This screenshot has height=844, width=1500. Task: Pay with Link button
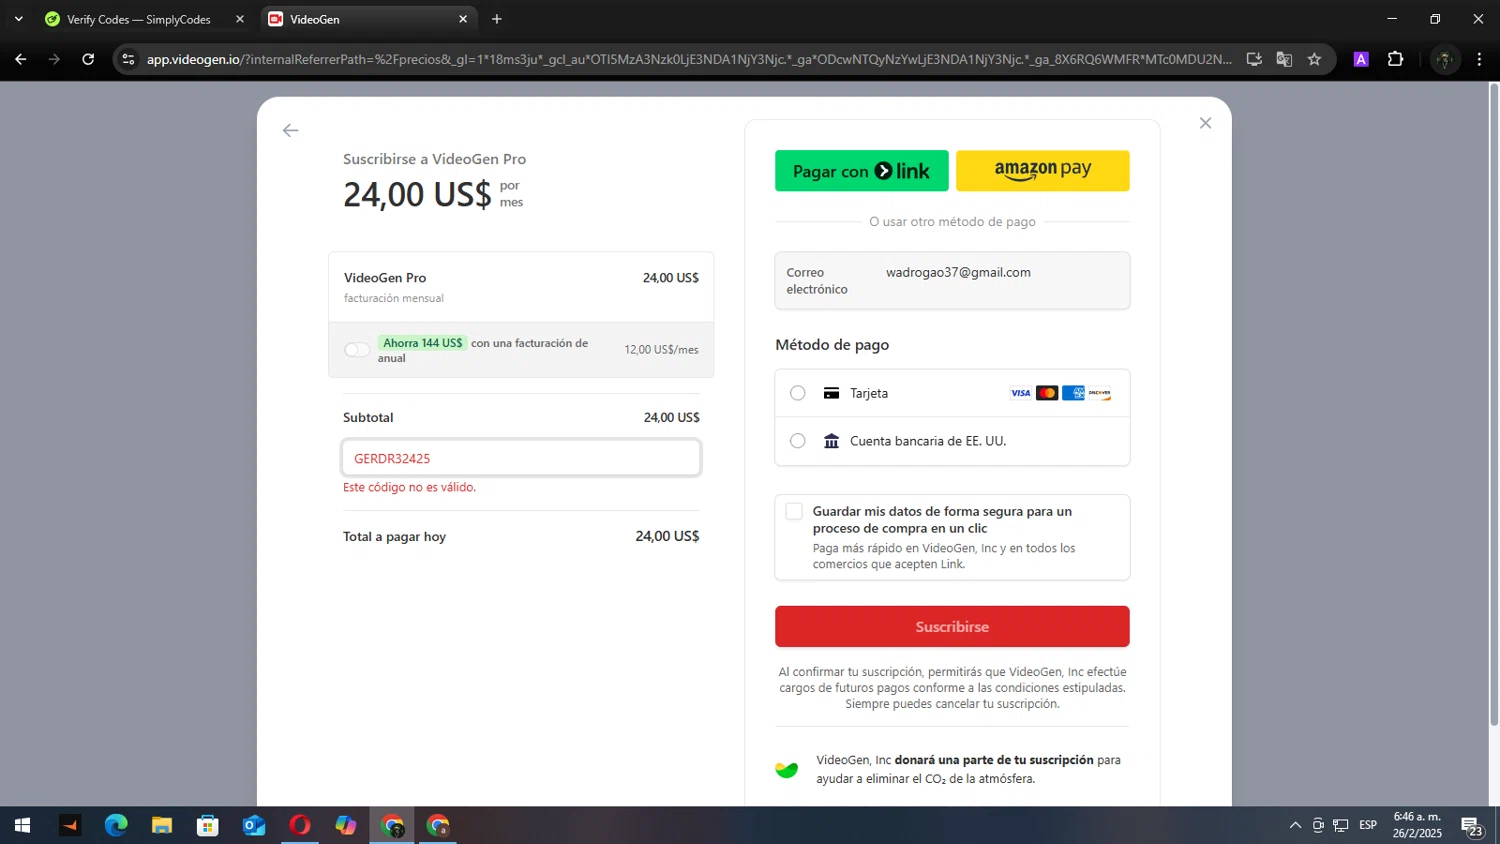click(861, 171)
